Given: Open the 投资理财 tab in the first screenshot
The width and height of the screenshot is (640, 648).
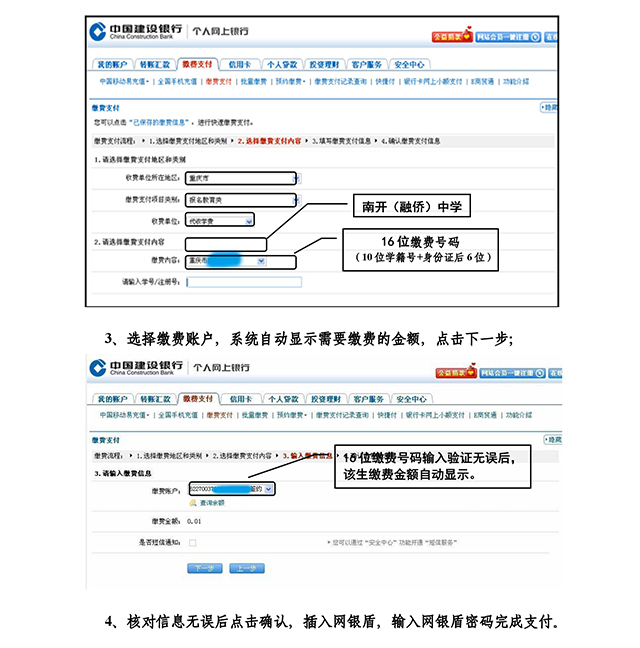Looking at the screenshot, I should [324, 64].
